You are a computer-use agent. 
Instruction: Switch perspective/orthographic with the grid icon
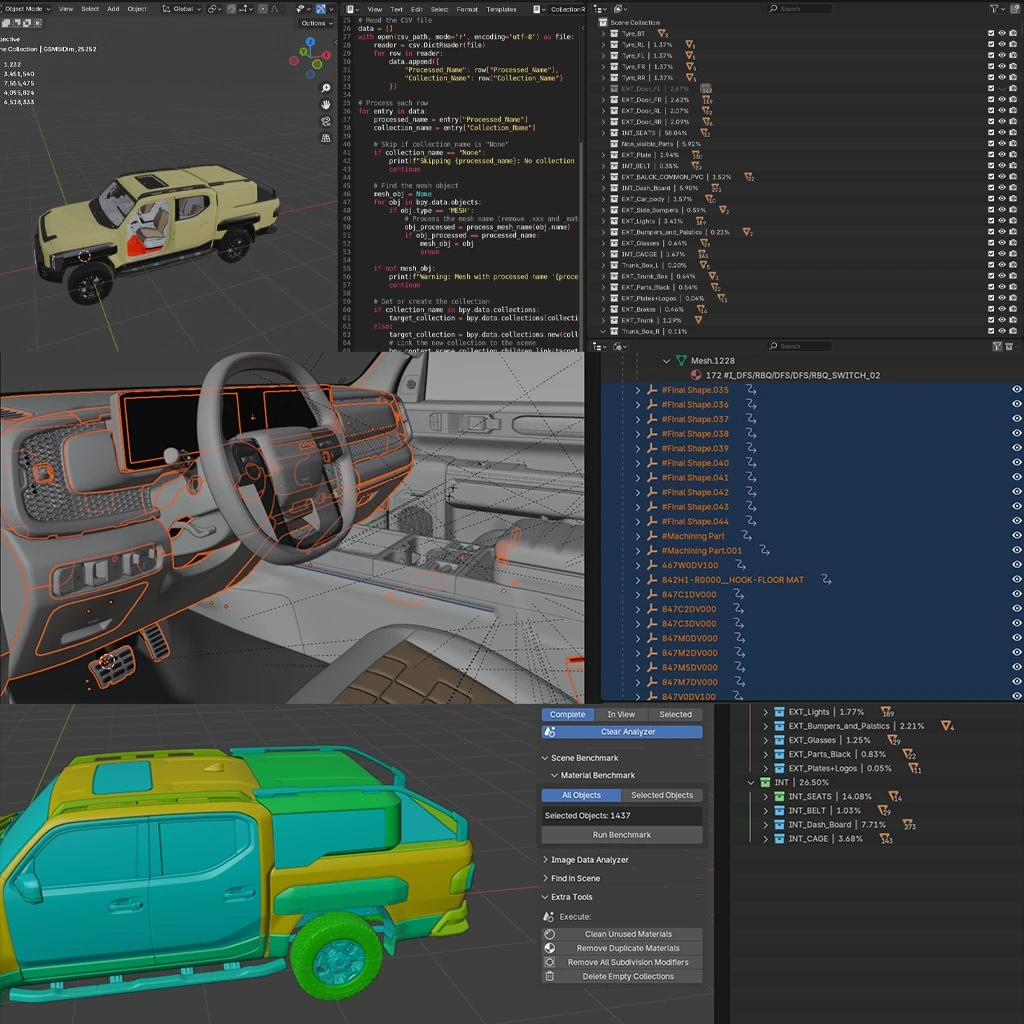pyautogui.click(x=326, y=138)
